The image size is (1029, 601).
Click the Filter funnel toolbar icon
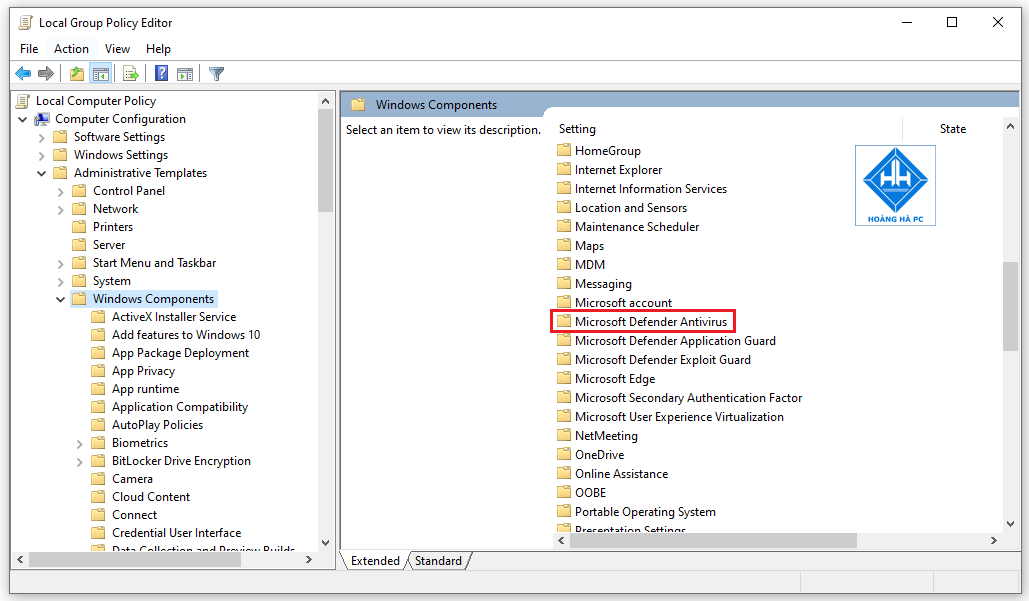pos(217,73)
